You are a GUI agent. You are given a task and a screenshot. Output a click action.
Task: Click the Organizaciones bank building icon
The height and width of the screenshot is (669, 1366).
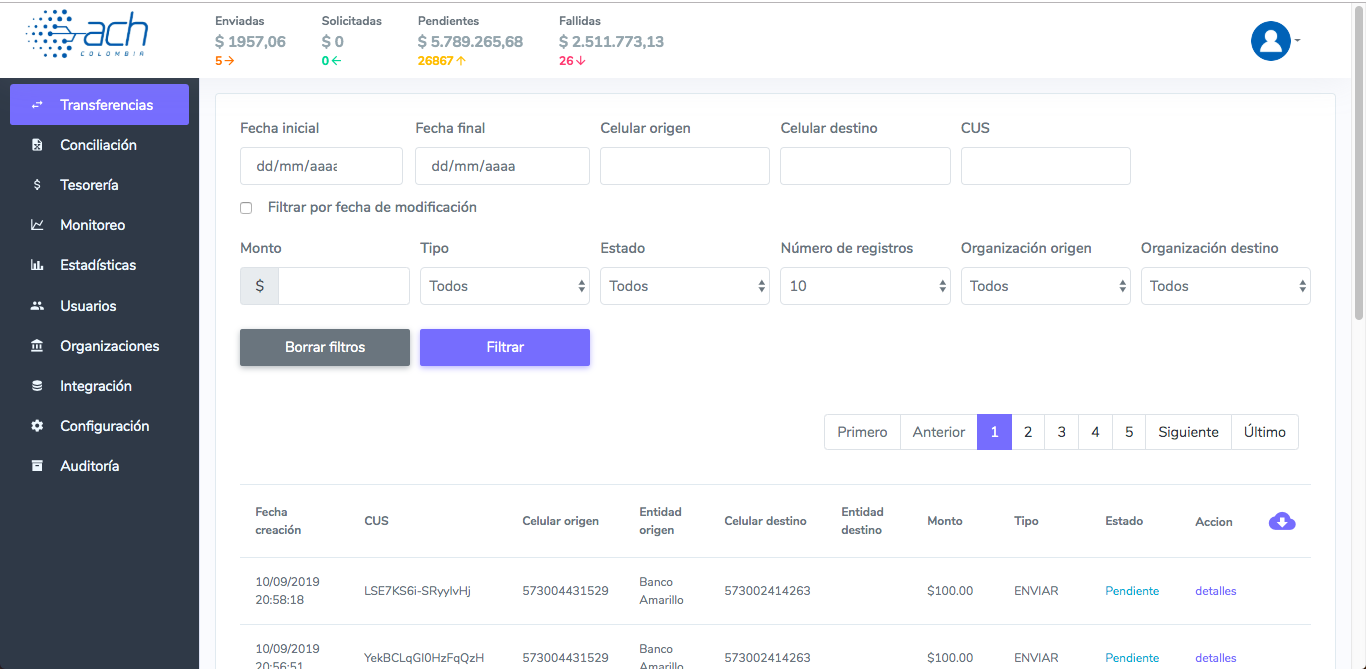37,346
